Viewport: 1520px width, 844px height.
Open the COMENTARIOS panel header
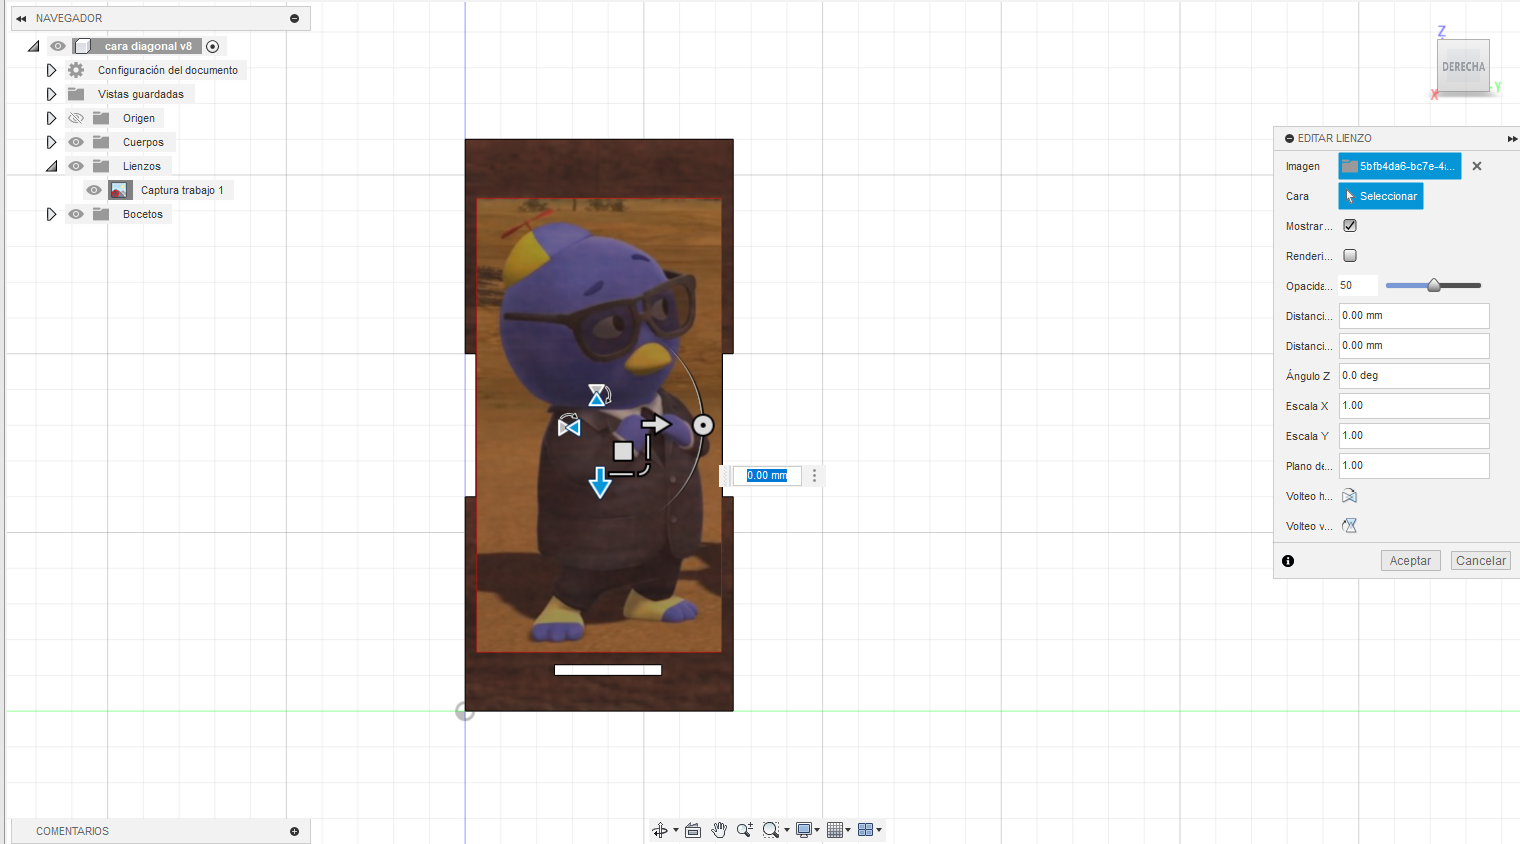point(71,831)
